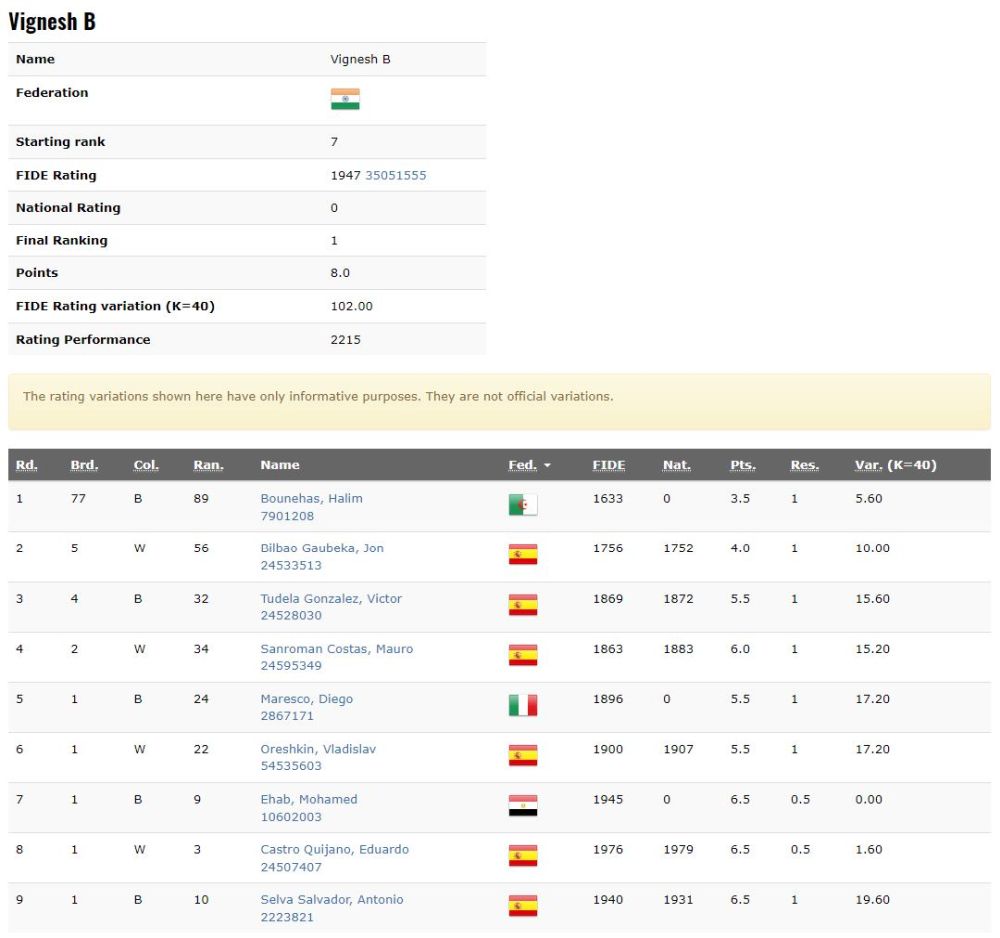The width and height of the screenshot is (1000, 938).
Task: Click FIDE Rating variation value 102.00
Action: [351, 306]
